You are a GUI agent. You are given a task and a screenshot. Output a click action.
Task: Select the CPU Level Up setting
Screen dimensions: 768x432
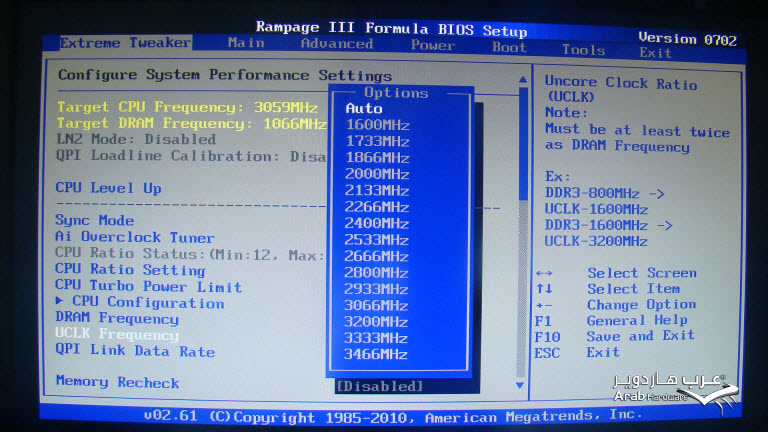[108, 188]
